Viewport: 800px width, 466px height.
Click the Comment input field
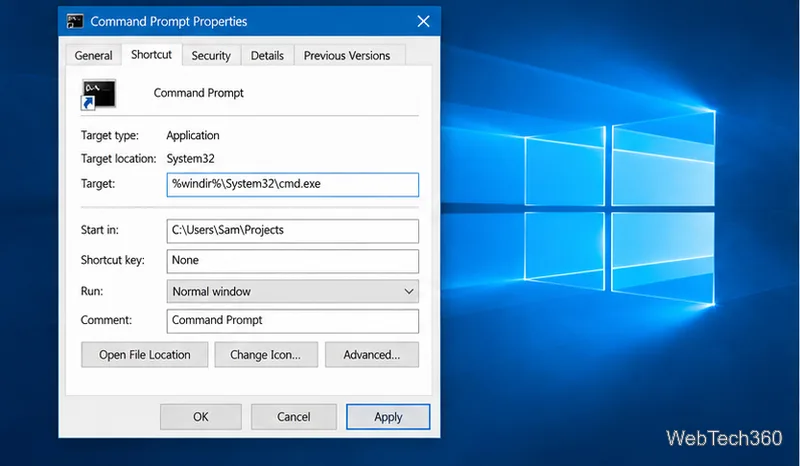pos(293,321)
